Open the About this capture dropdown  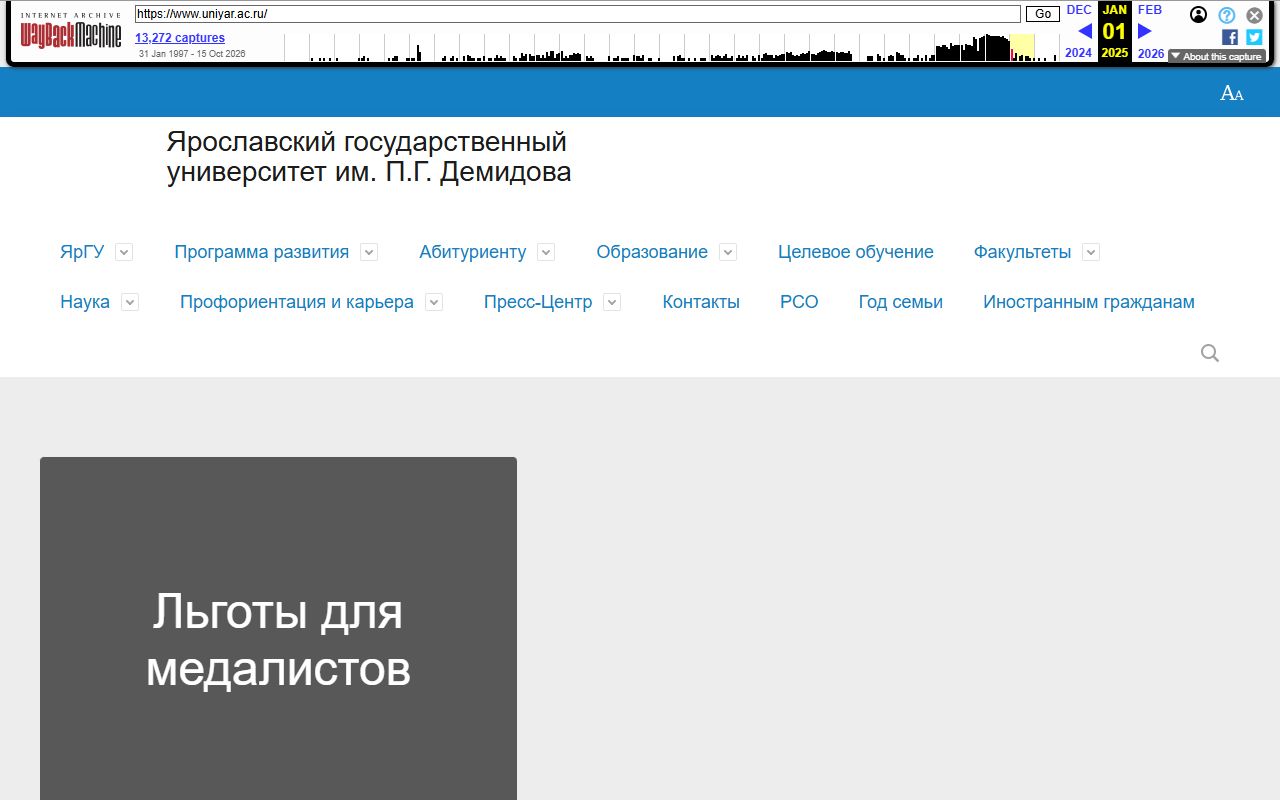coord(1217,57)
